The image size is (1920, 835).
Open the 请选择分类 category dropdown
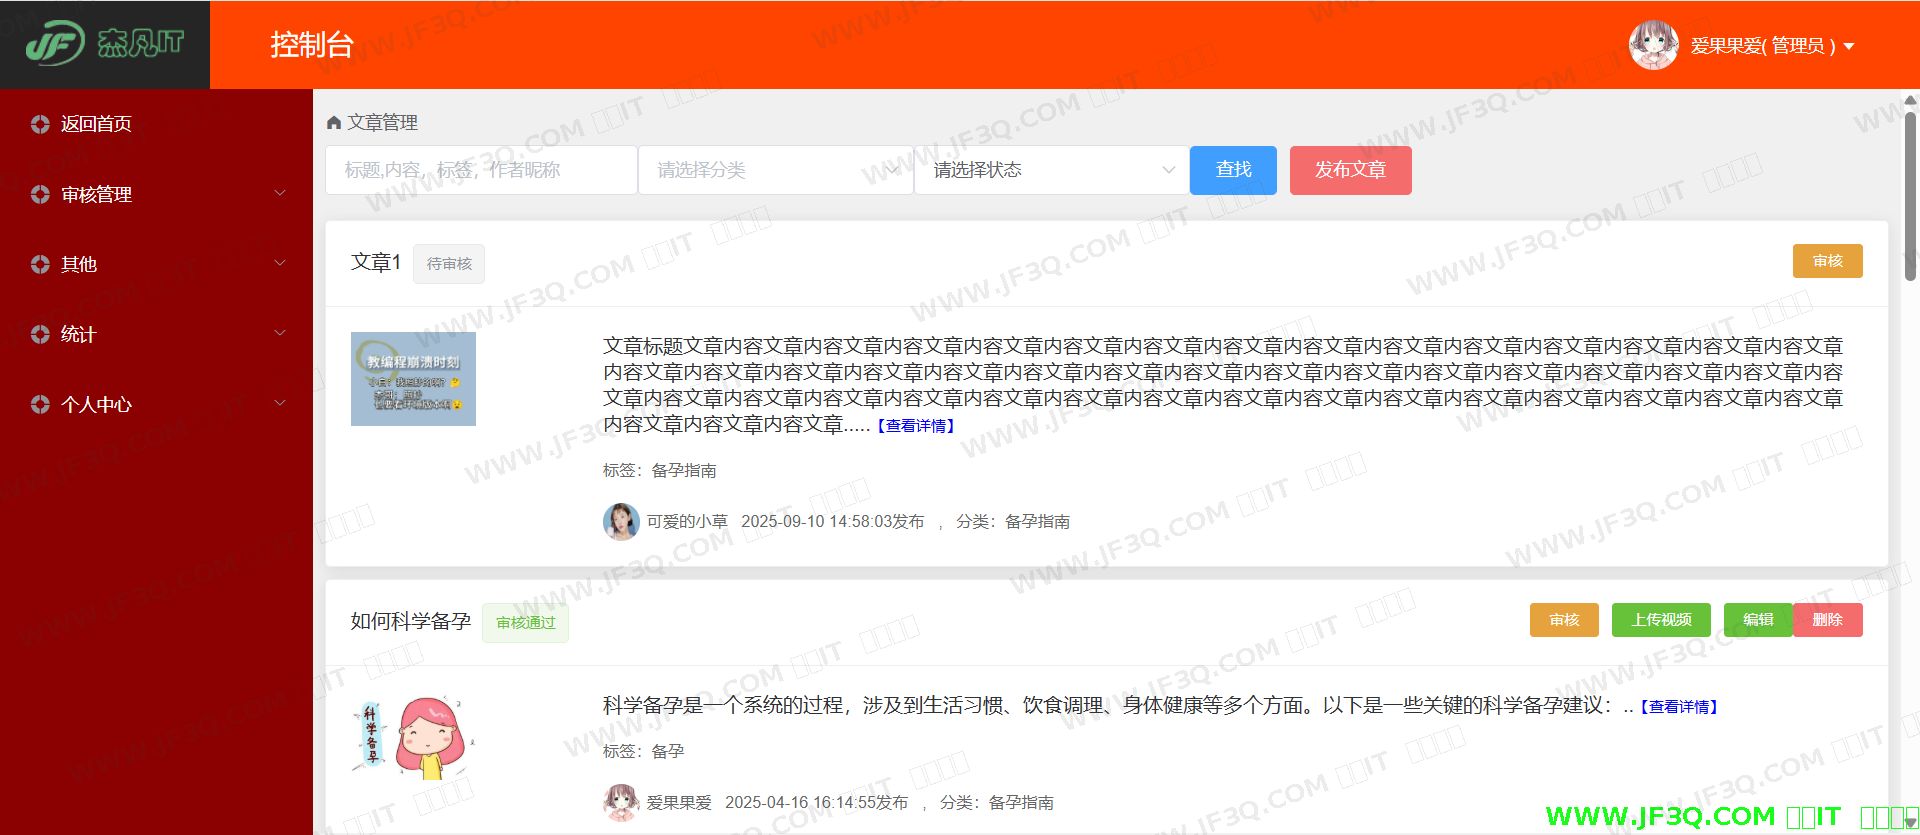[775, 170]
